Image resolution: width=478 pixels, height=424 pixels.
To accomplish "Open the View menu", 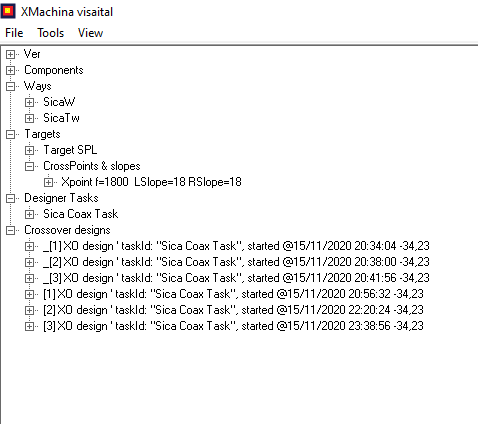I will (90, 33).
